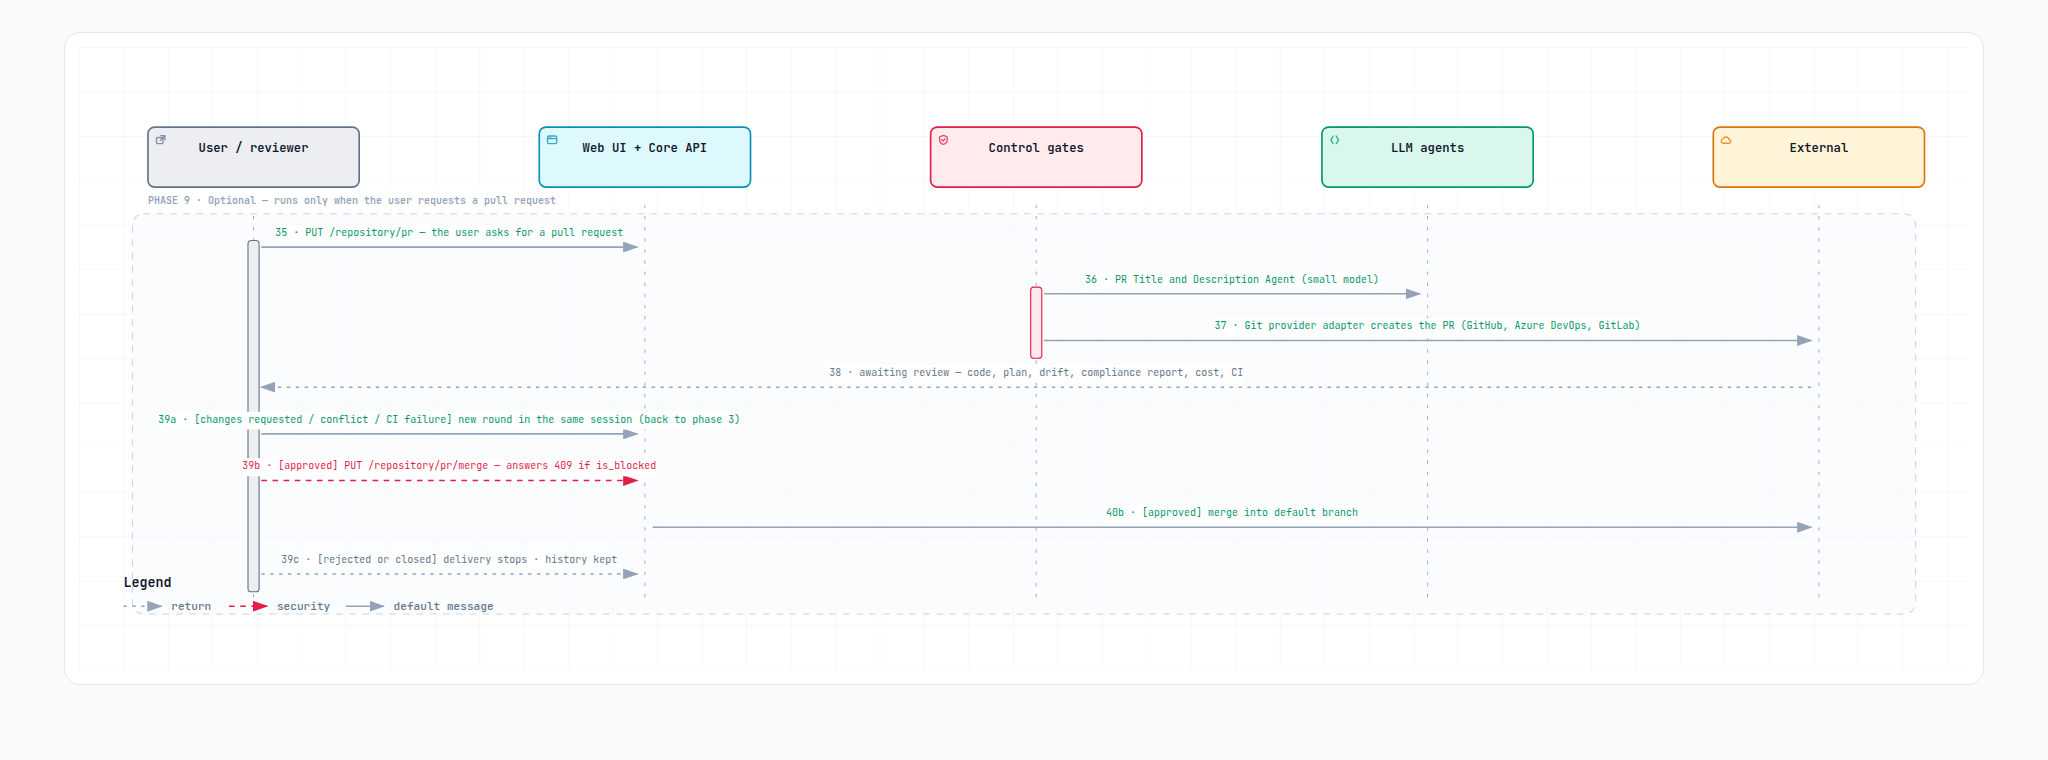Click the red dashed 39b security arrowhead
This screenshot has width=2048, height=760.
[x=630, y=480]
